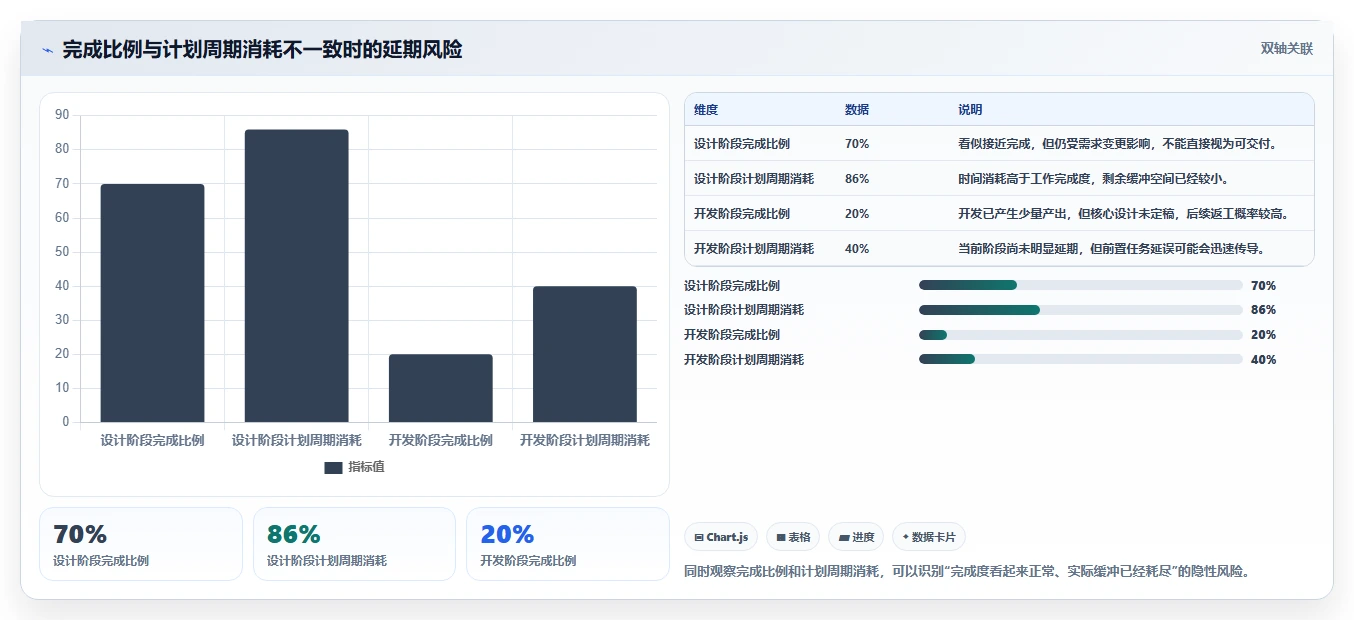Click the 说明 column header
The image size is (1354, 620).
[970, 110]
